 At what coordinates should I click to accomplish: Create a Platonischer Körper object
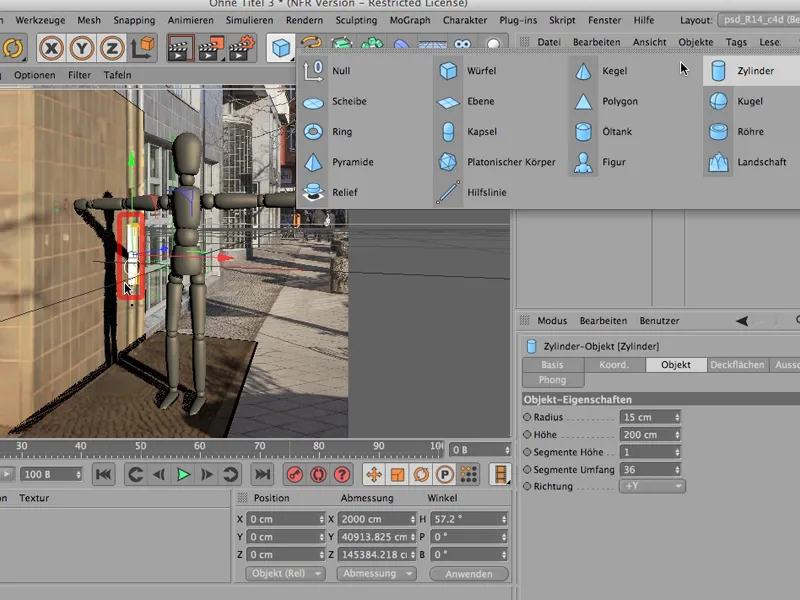pos(496,162)
